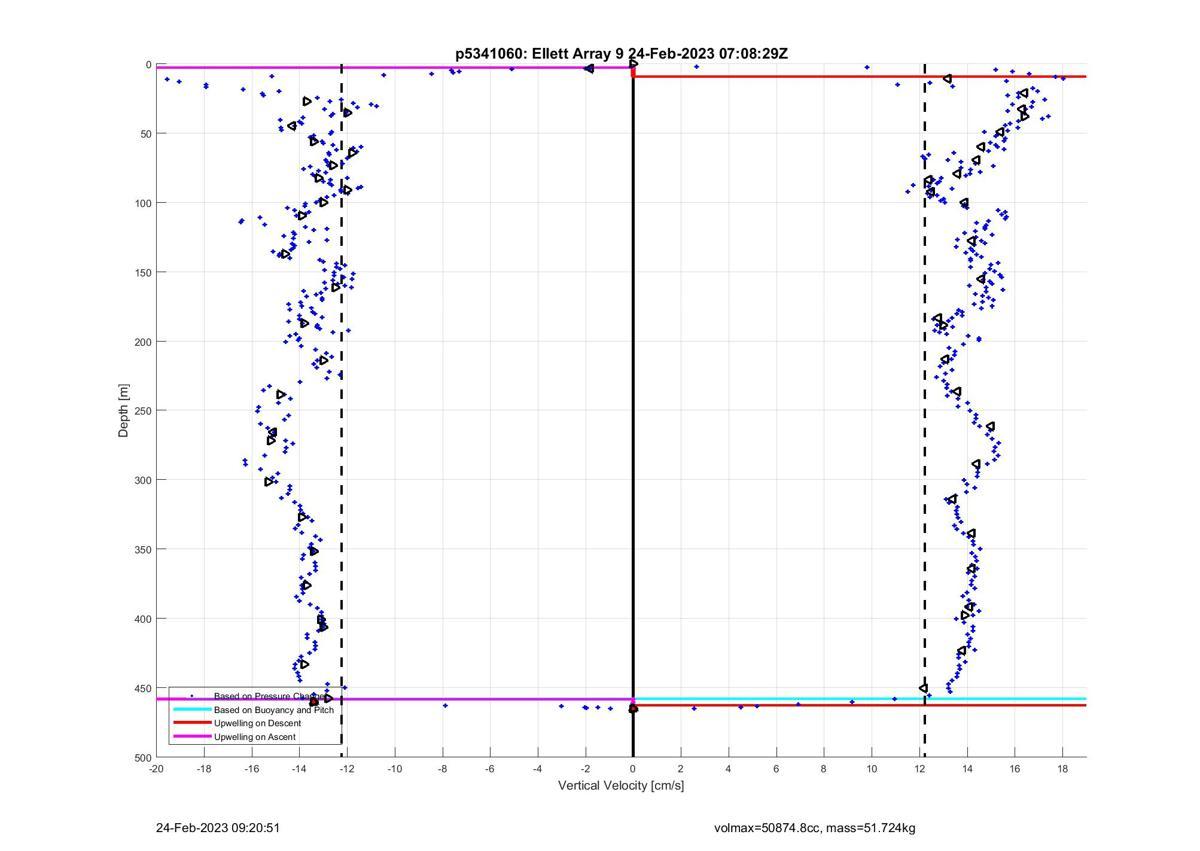Click the depth axis tick label "500"
Image resolution: width=1200 pixels, height=851 pixels.
(142, 757)
